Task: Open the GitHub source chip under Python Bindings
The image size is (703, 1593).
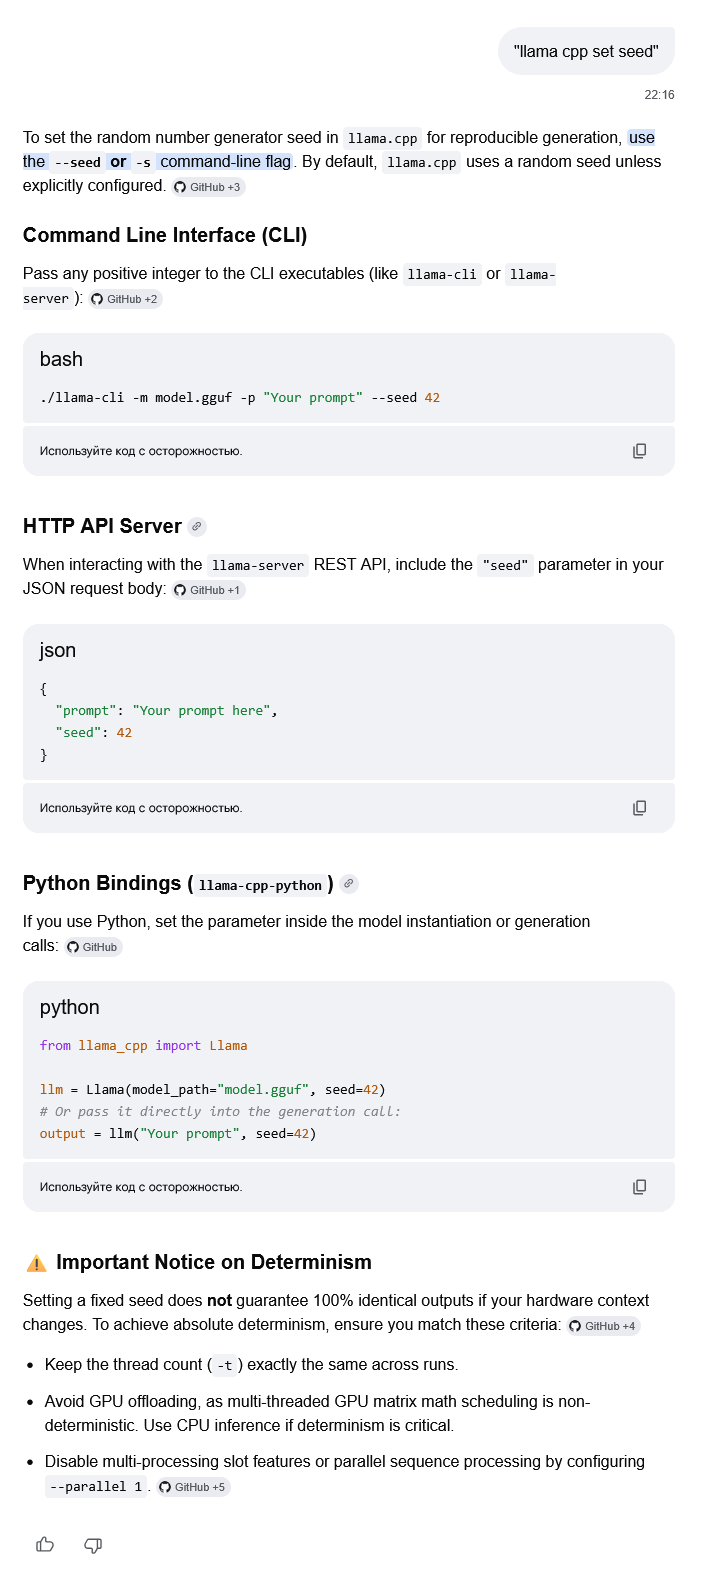Action: pos(93,947)
